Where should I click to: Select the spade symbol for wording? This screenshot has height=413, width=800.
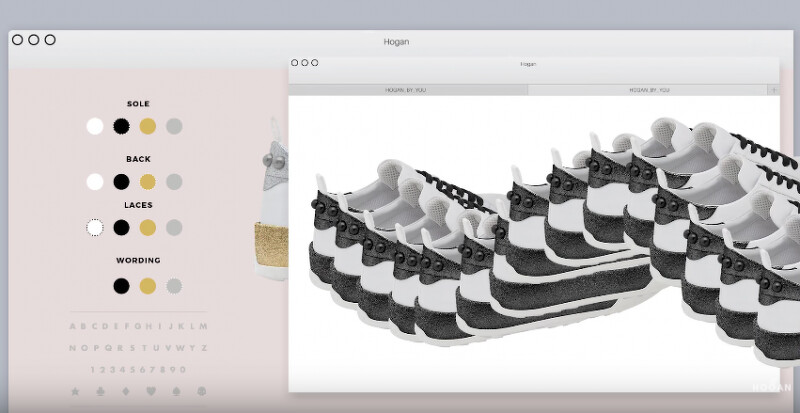coord(175,390)
